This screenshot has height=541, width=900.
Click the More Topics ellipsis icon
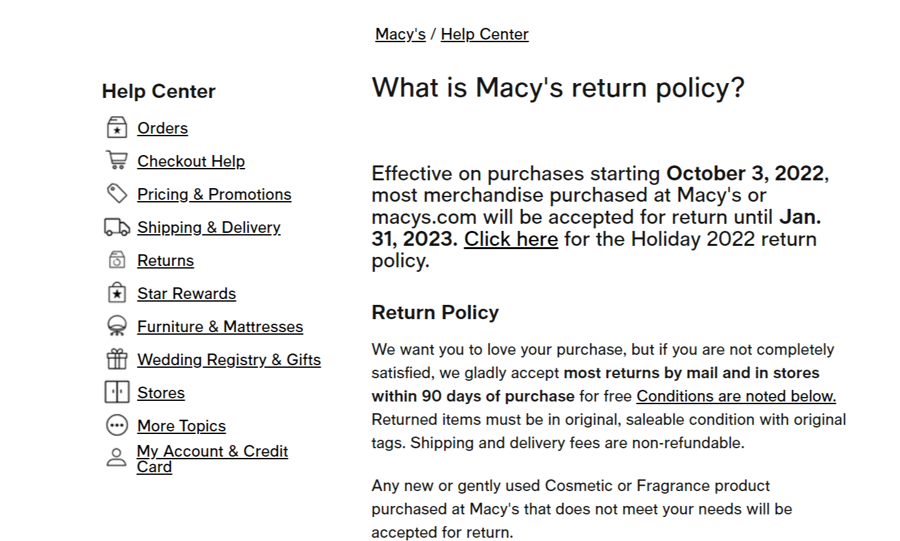point(117,426)
